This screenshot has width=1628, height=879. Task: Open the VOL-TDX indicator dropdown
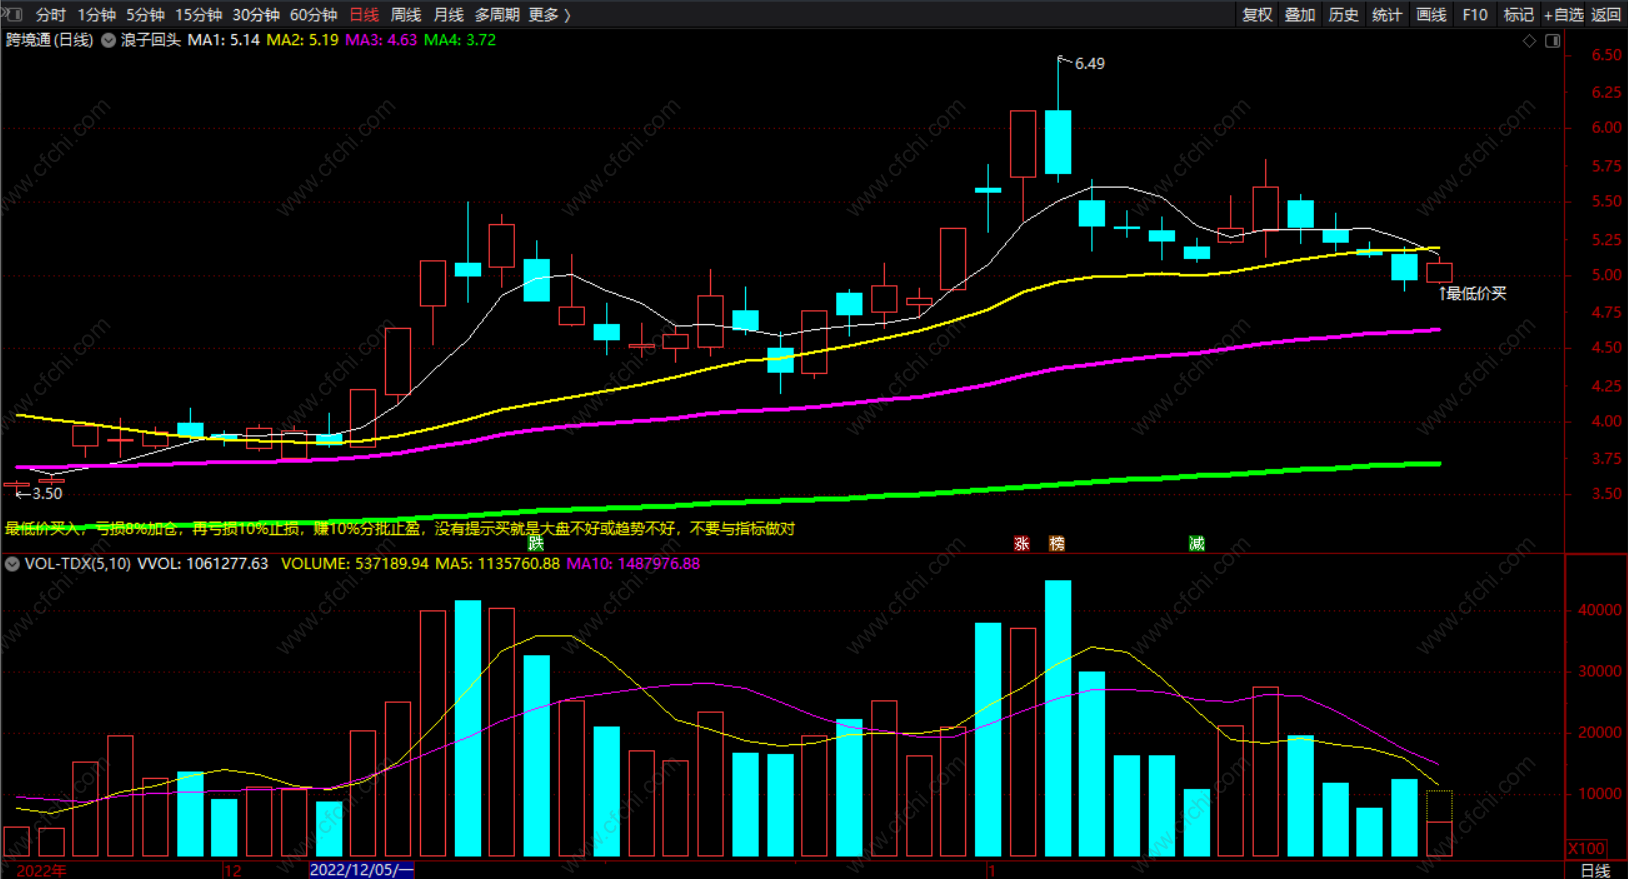point(12,564)
